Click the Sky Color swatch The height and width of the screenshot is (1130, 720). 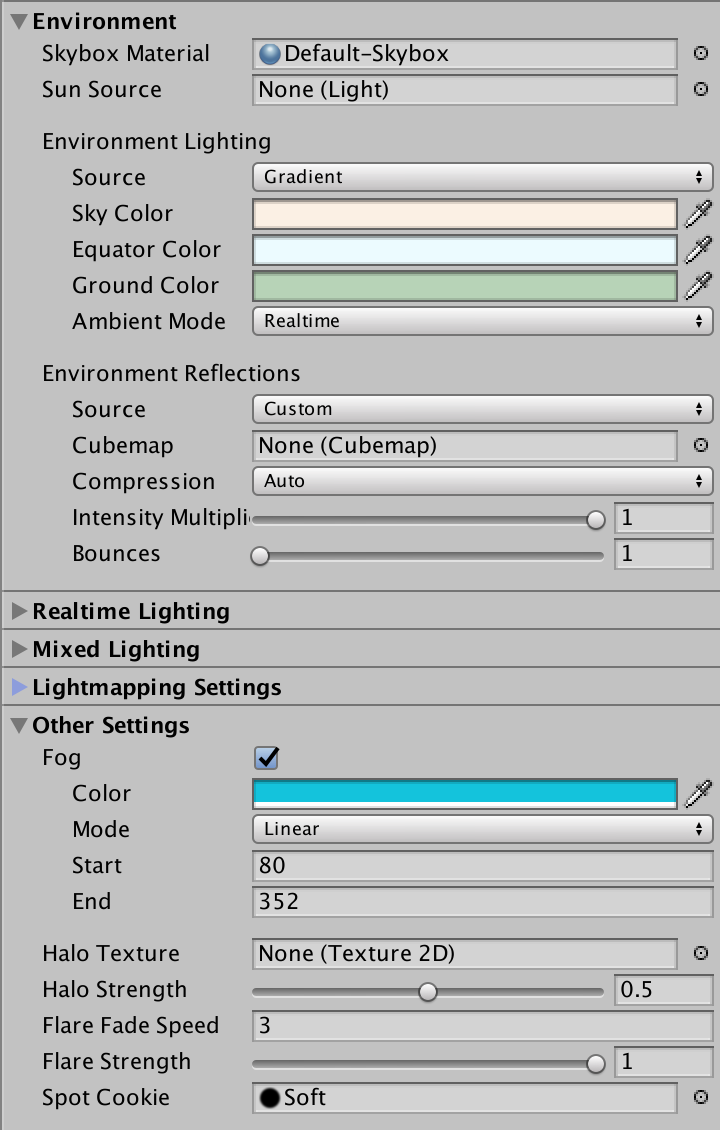[x=465, y=214]
